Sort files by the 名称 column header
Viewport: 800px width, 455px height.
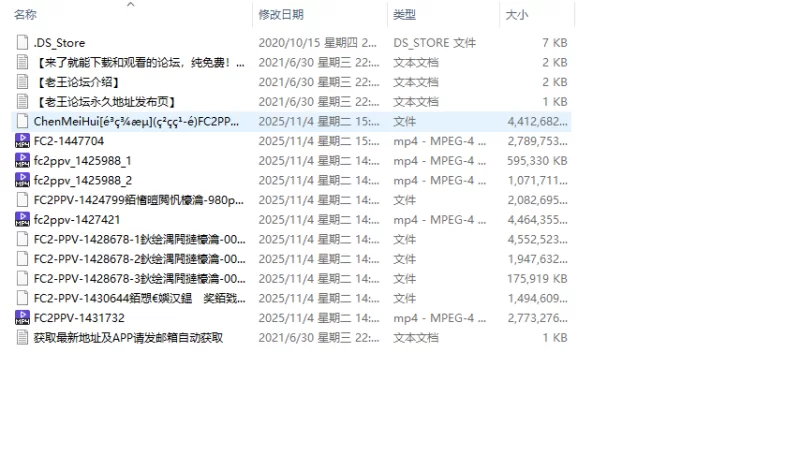(26, 15)
